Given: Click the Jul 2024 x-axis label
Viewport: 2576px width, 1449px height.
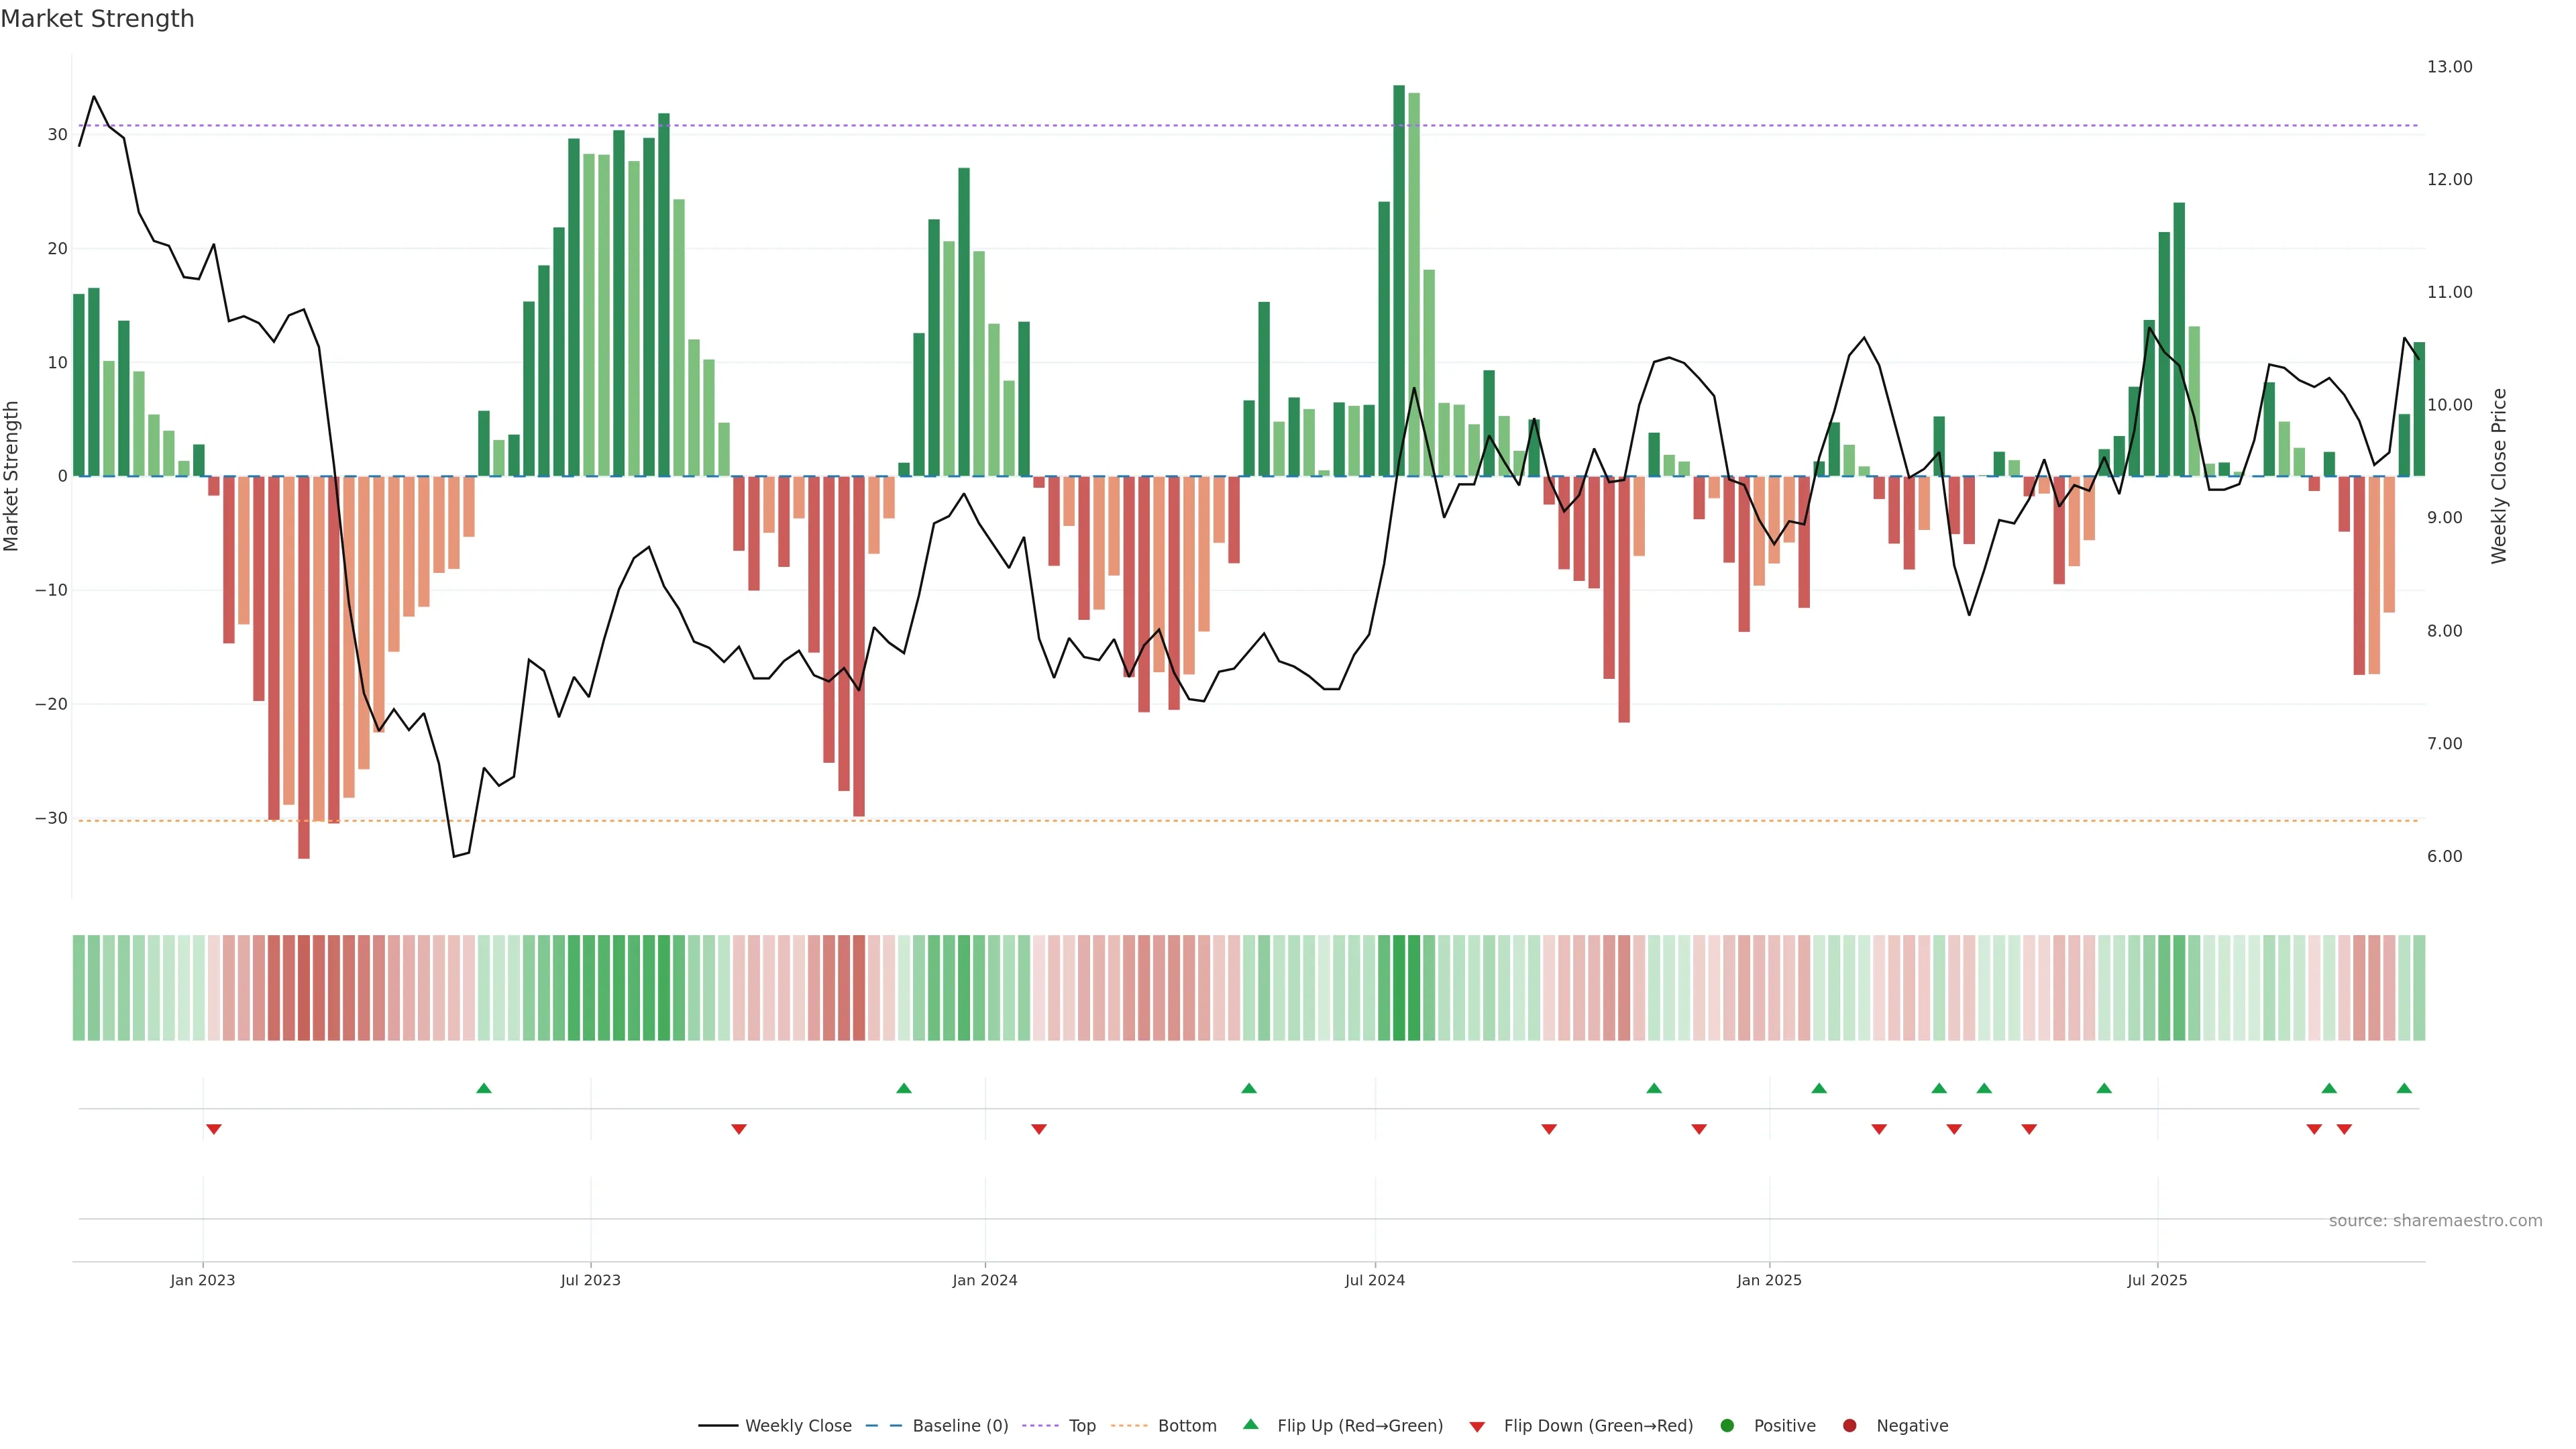Looking at the screenshot, I should (x=1374, y=1280).
